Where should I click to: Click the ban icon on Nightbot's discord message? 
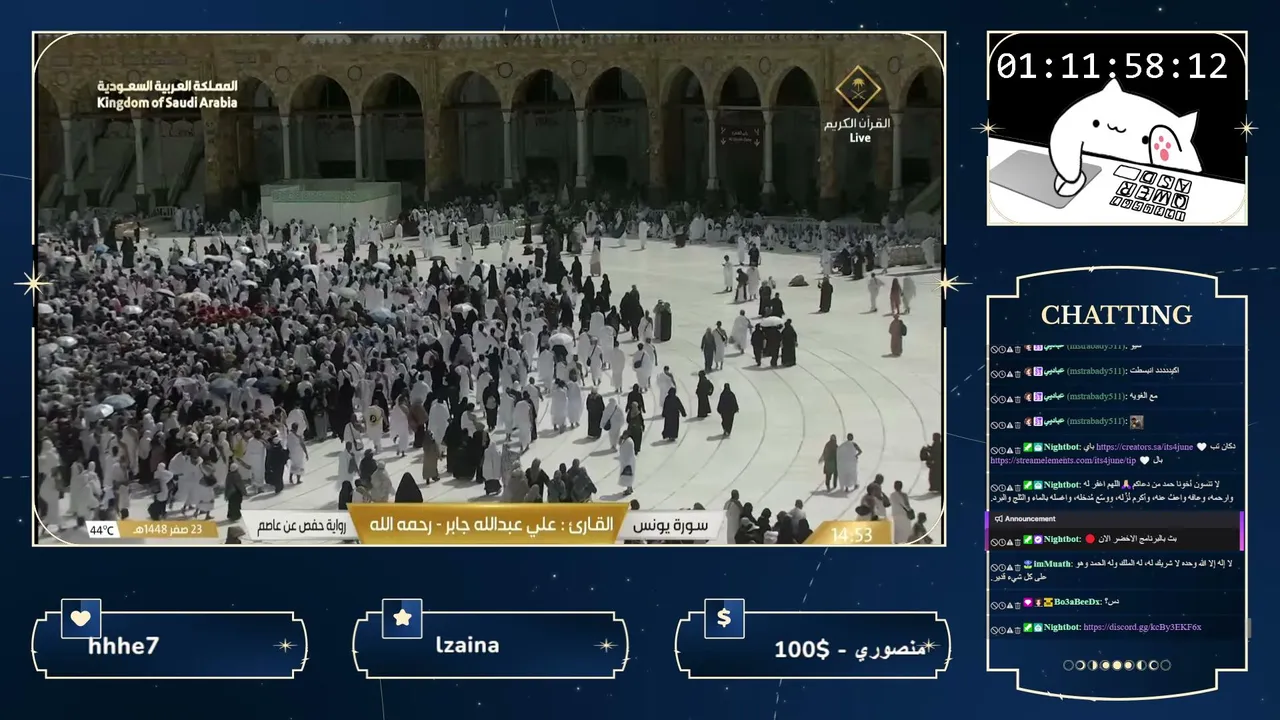tap(994, 628)
